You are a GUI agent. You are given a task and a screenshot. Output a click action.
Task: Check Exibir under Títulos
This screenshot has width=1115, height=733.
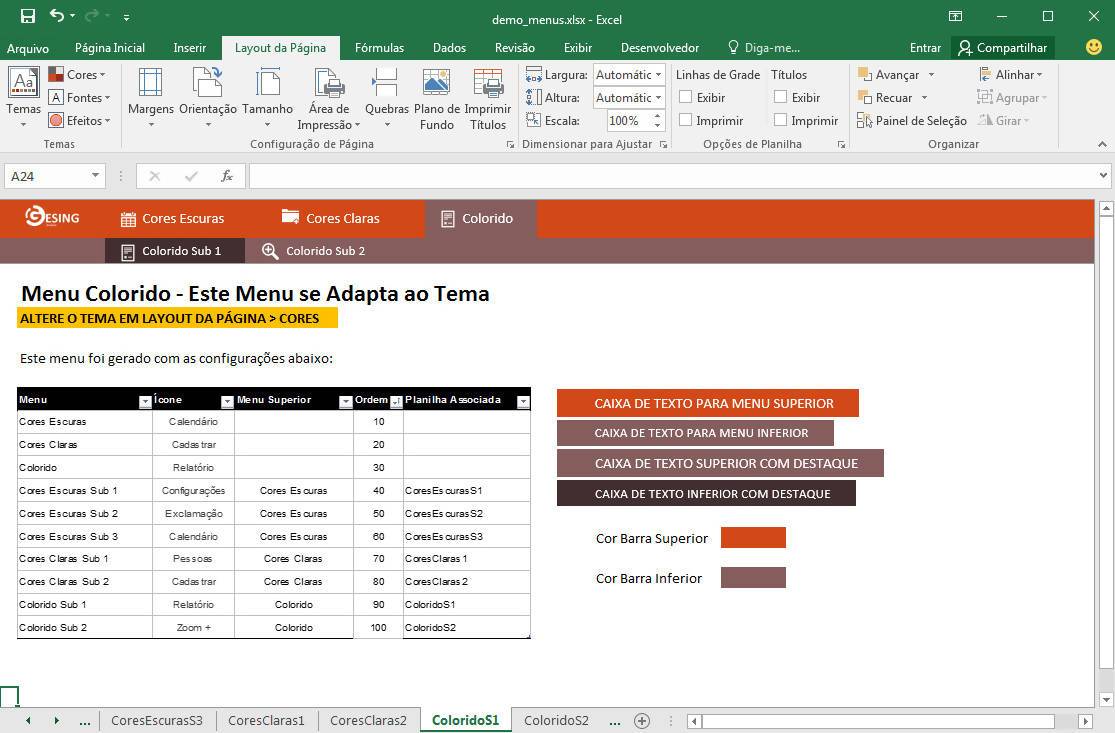pos(781,97)
